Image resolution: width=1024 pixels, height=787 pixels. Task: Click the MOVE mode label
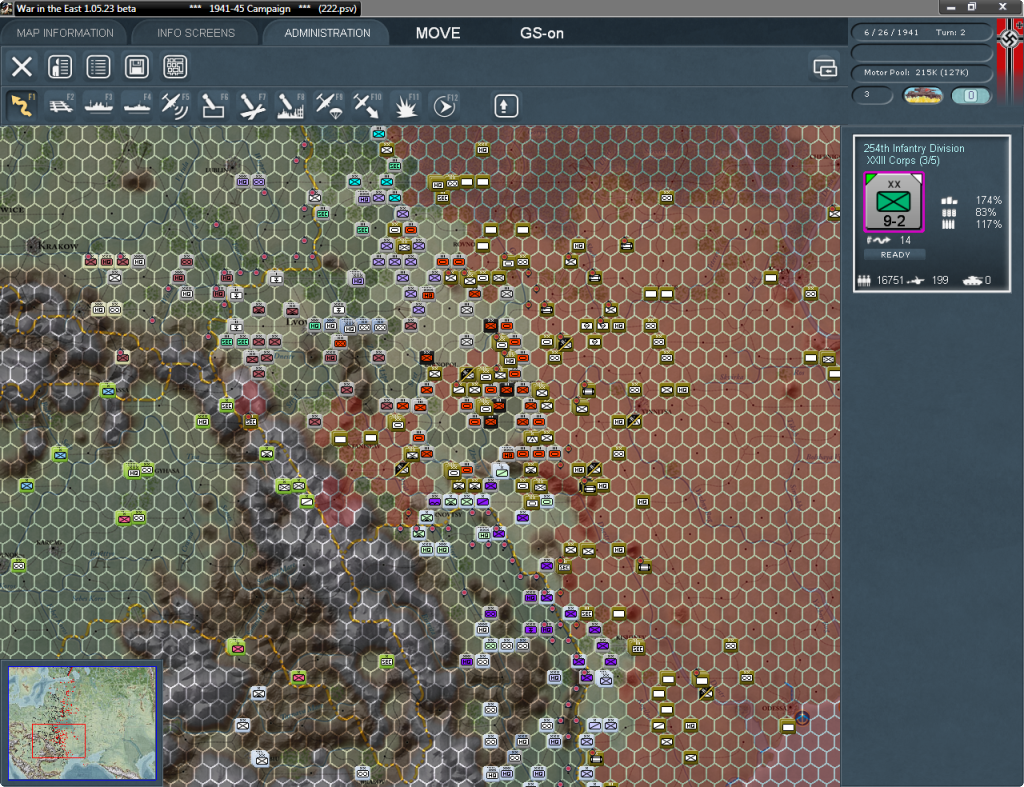click(438, 33)
